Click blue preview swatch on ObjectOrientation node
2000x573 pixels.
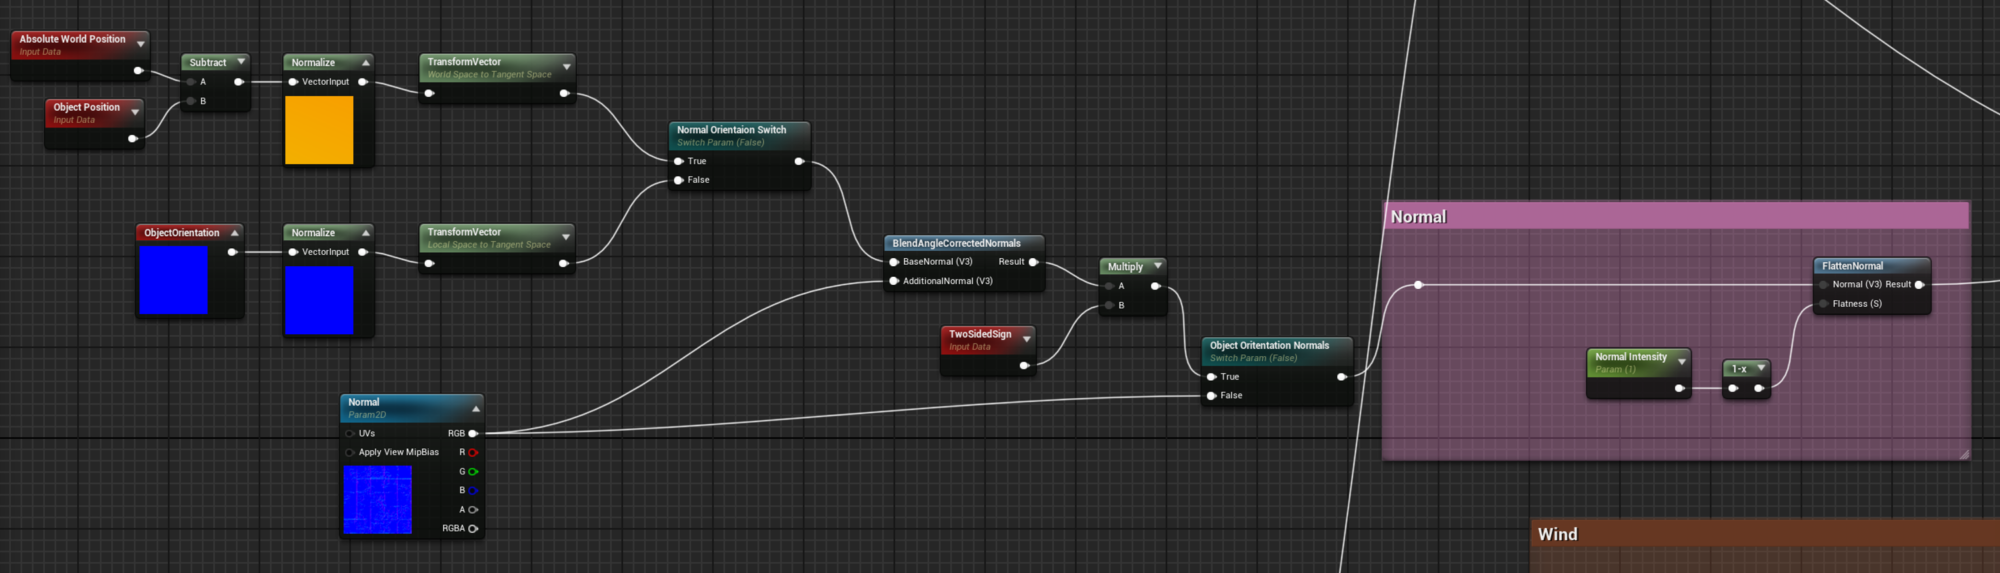click(174, 280)
